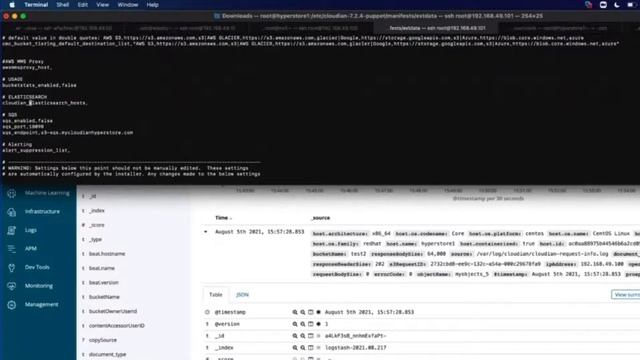640x360 pixels.
Task: Filter for value on @version row
Action: pos(295,324)
